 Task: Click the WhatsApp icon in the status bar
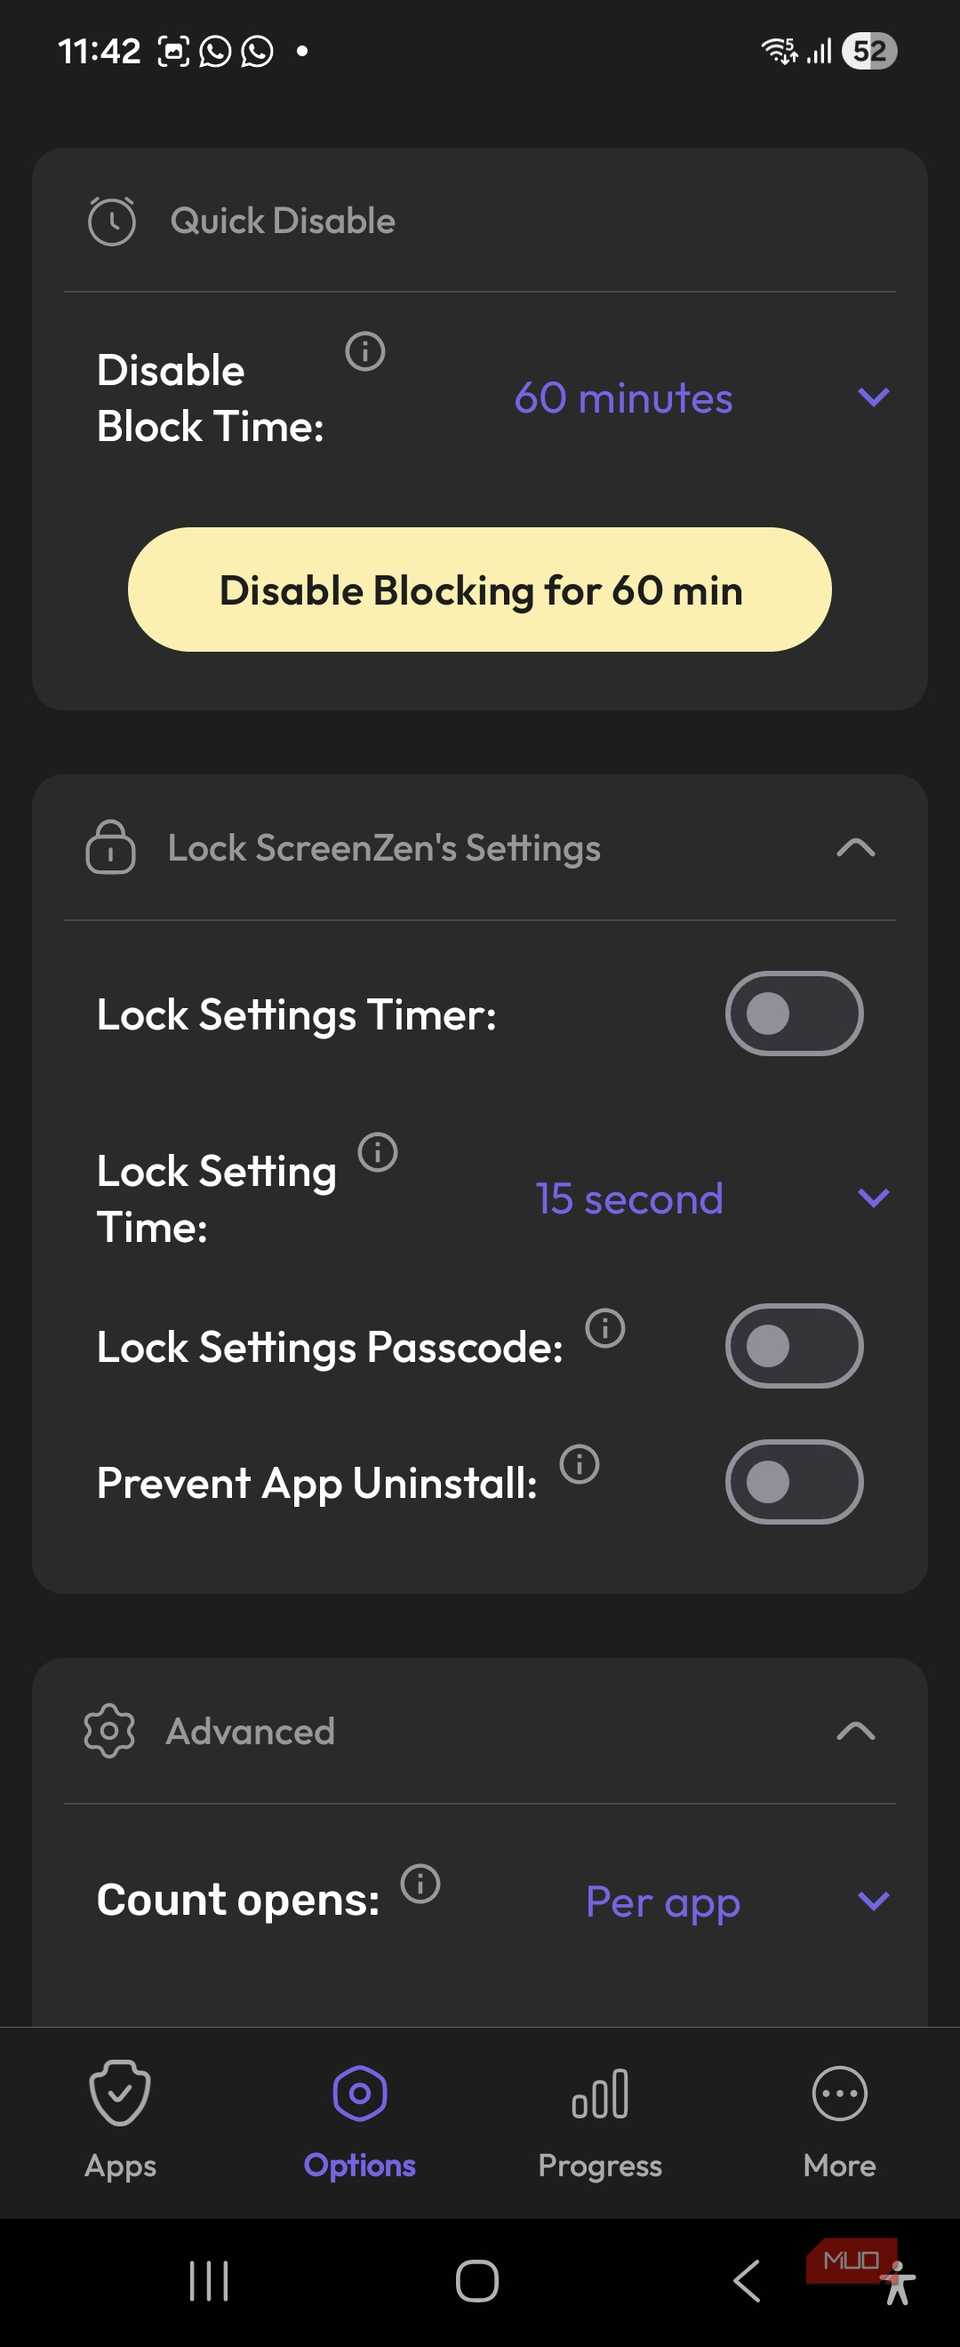point(216,50)
